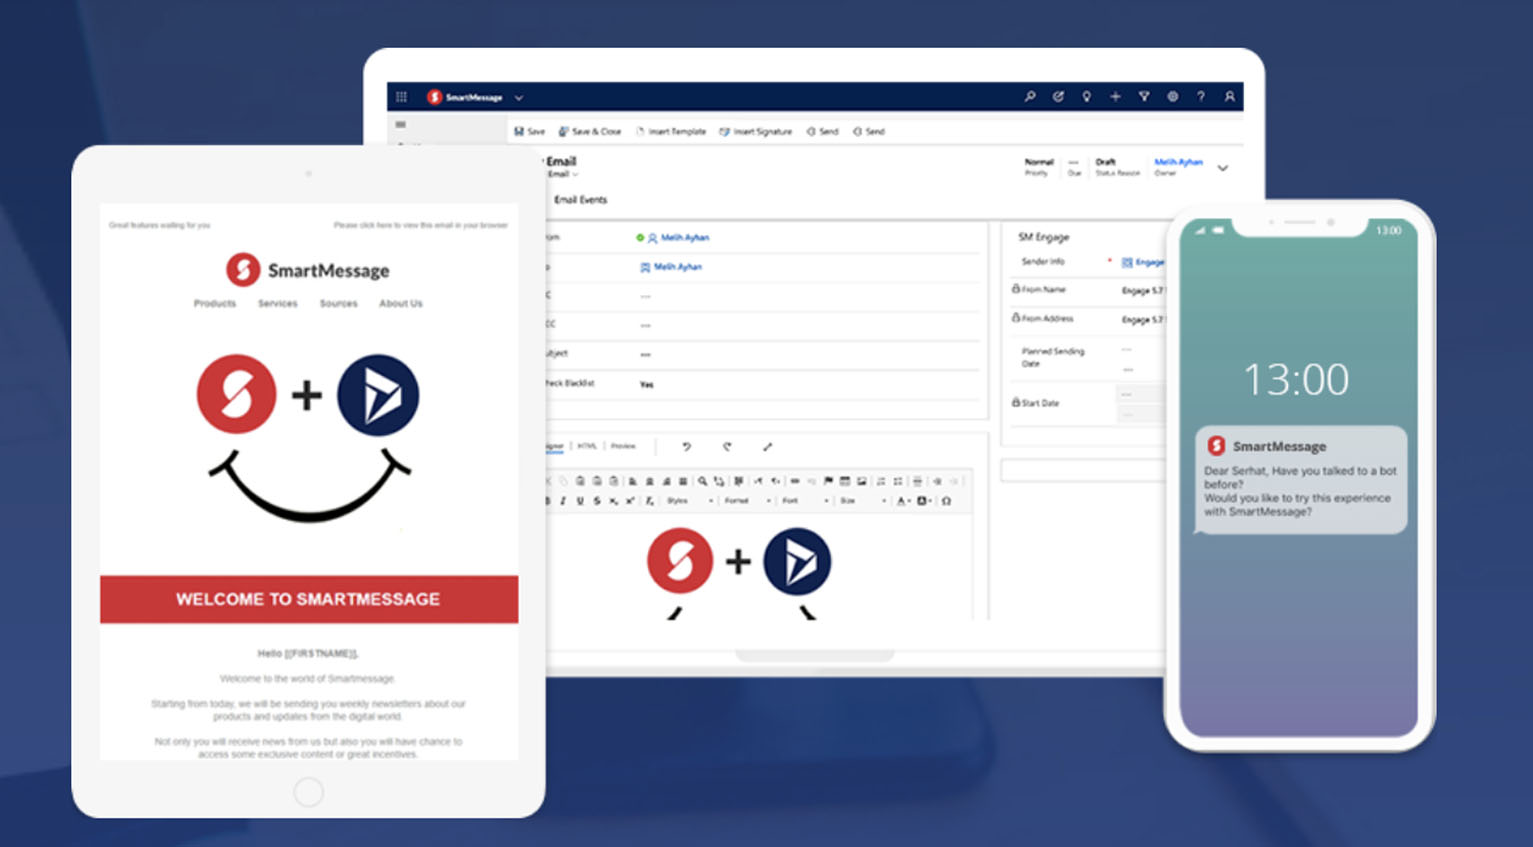1533x847 pixels.
Task: Click the WELCOME TO SMARTMESSAGE red banner
Action: click(x=309, y=599)
